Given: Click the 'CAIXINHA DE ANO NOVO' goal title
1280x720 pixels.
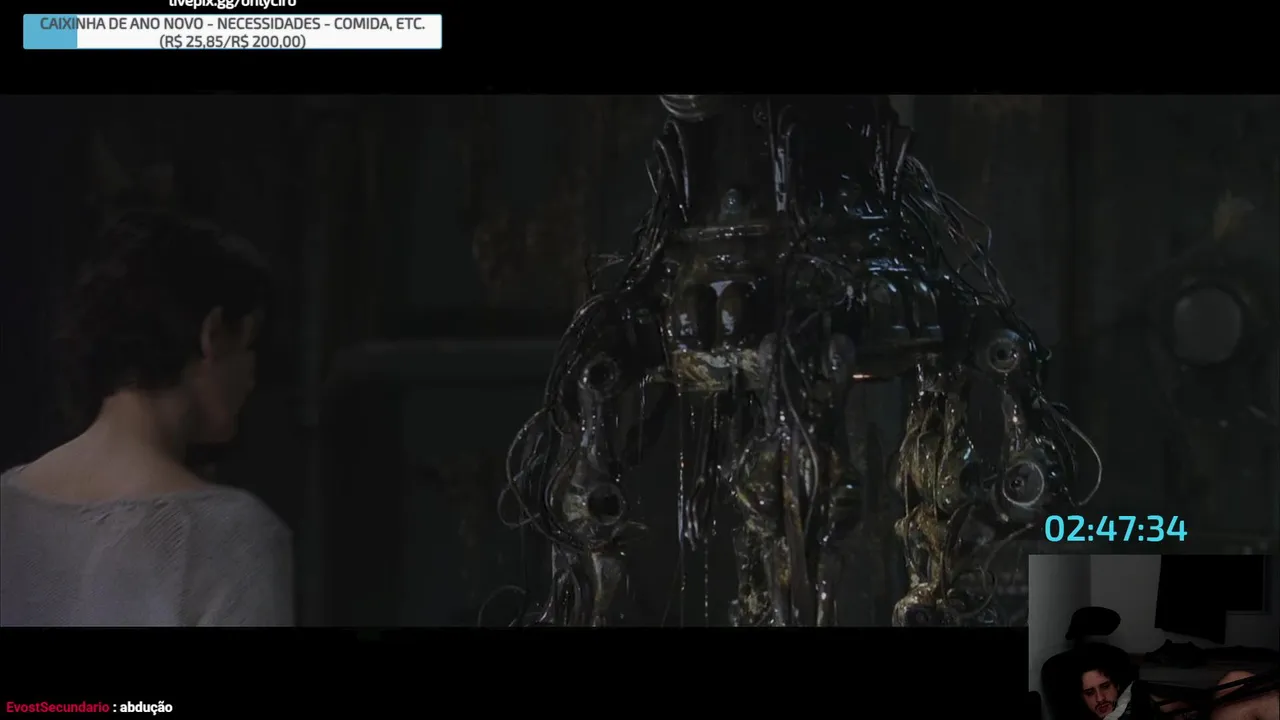Looking at the screenshot, I should point(232,24).
